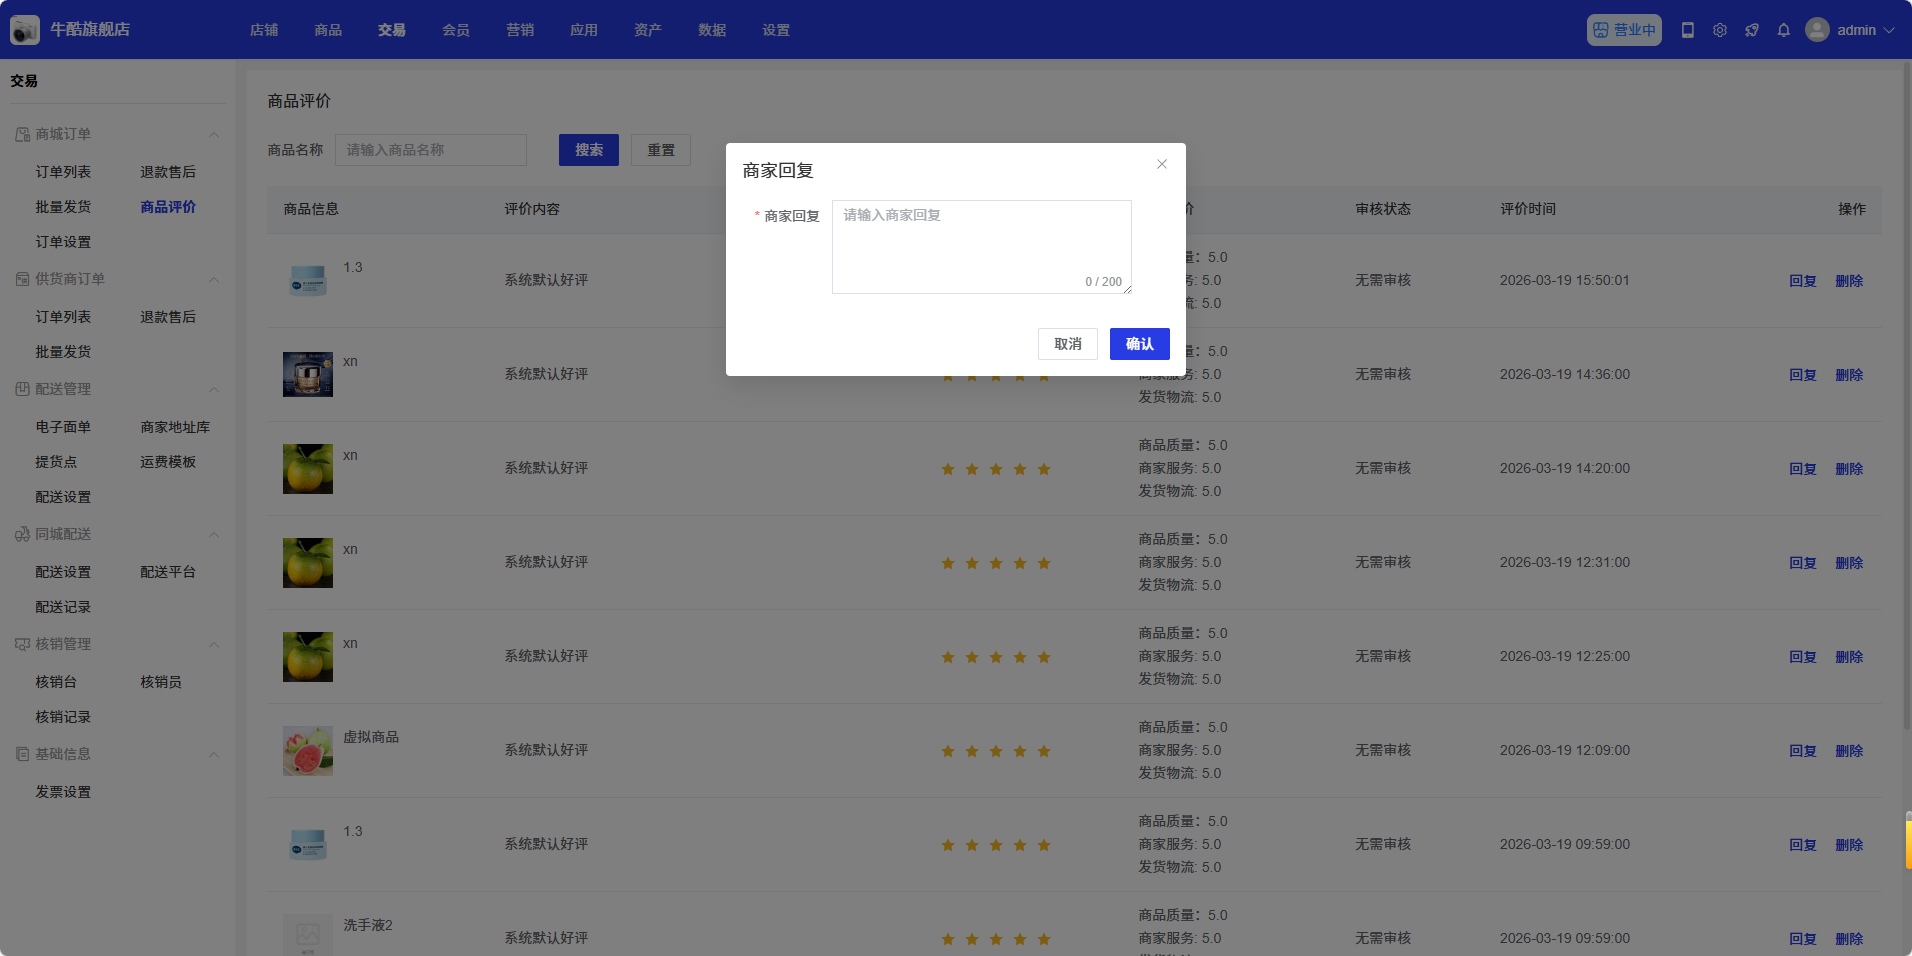Image resolution: width=1912 pixels, height=956 pixels.
Task: Focus the 商家回复 text area
Action: pos(982,247)
